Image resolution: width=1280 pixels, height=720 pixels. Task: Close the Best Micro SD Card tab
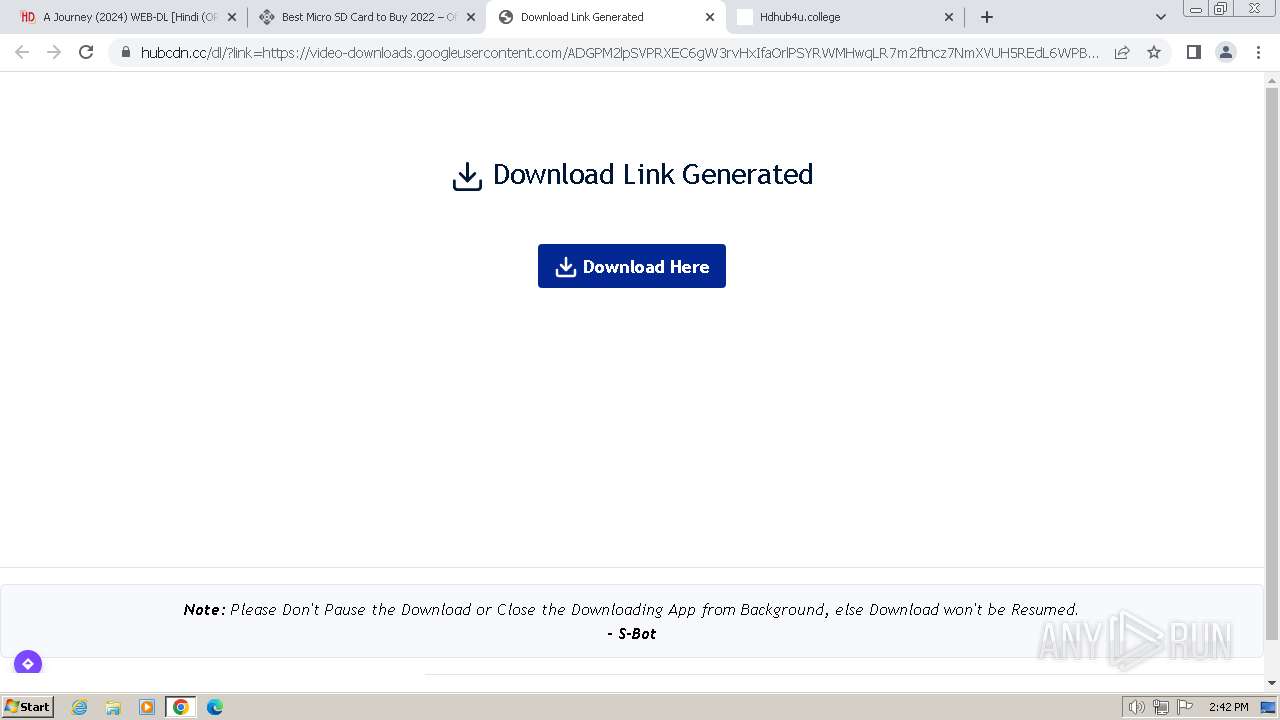(471, 17)
